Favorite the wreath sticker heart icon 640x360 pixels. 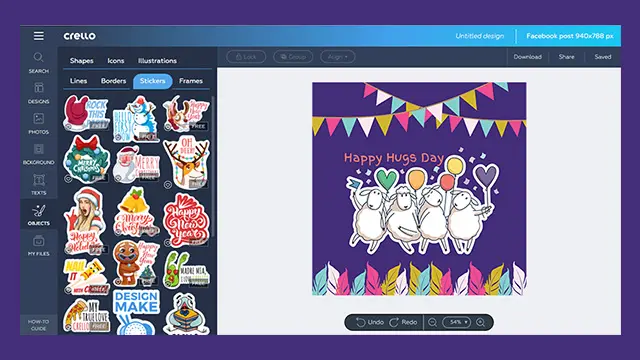coord(68,178)
